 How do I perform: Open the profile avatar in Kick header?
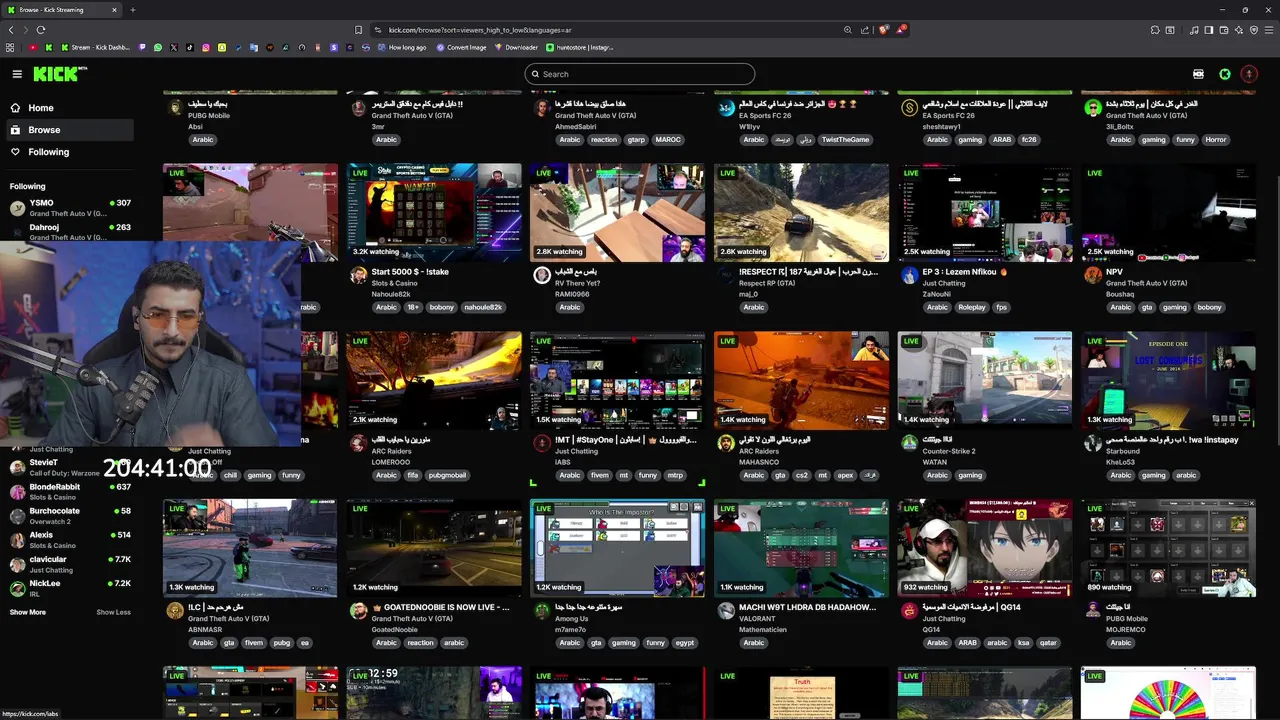(x=1249, y=74)
